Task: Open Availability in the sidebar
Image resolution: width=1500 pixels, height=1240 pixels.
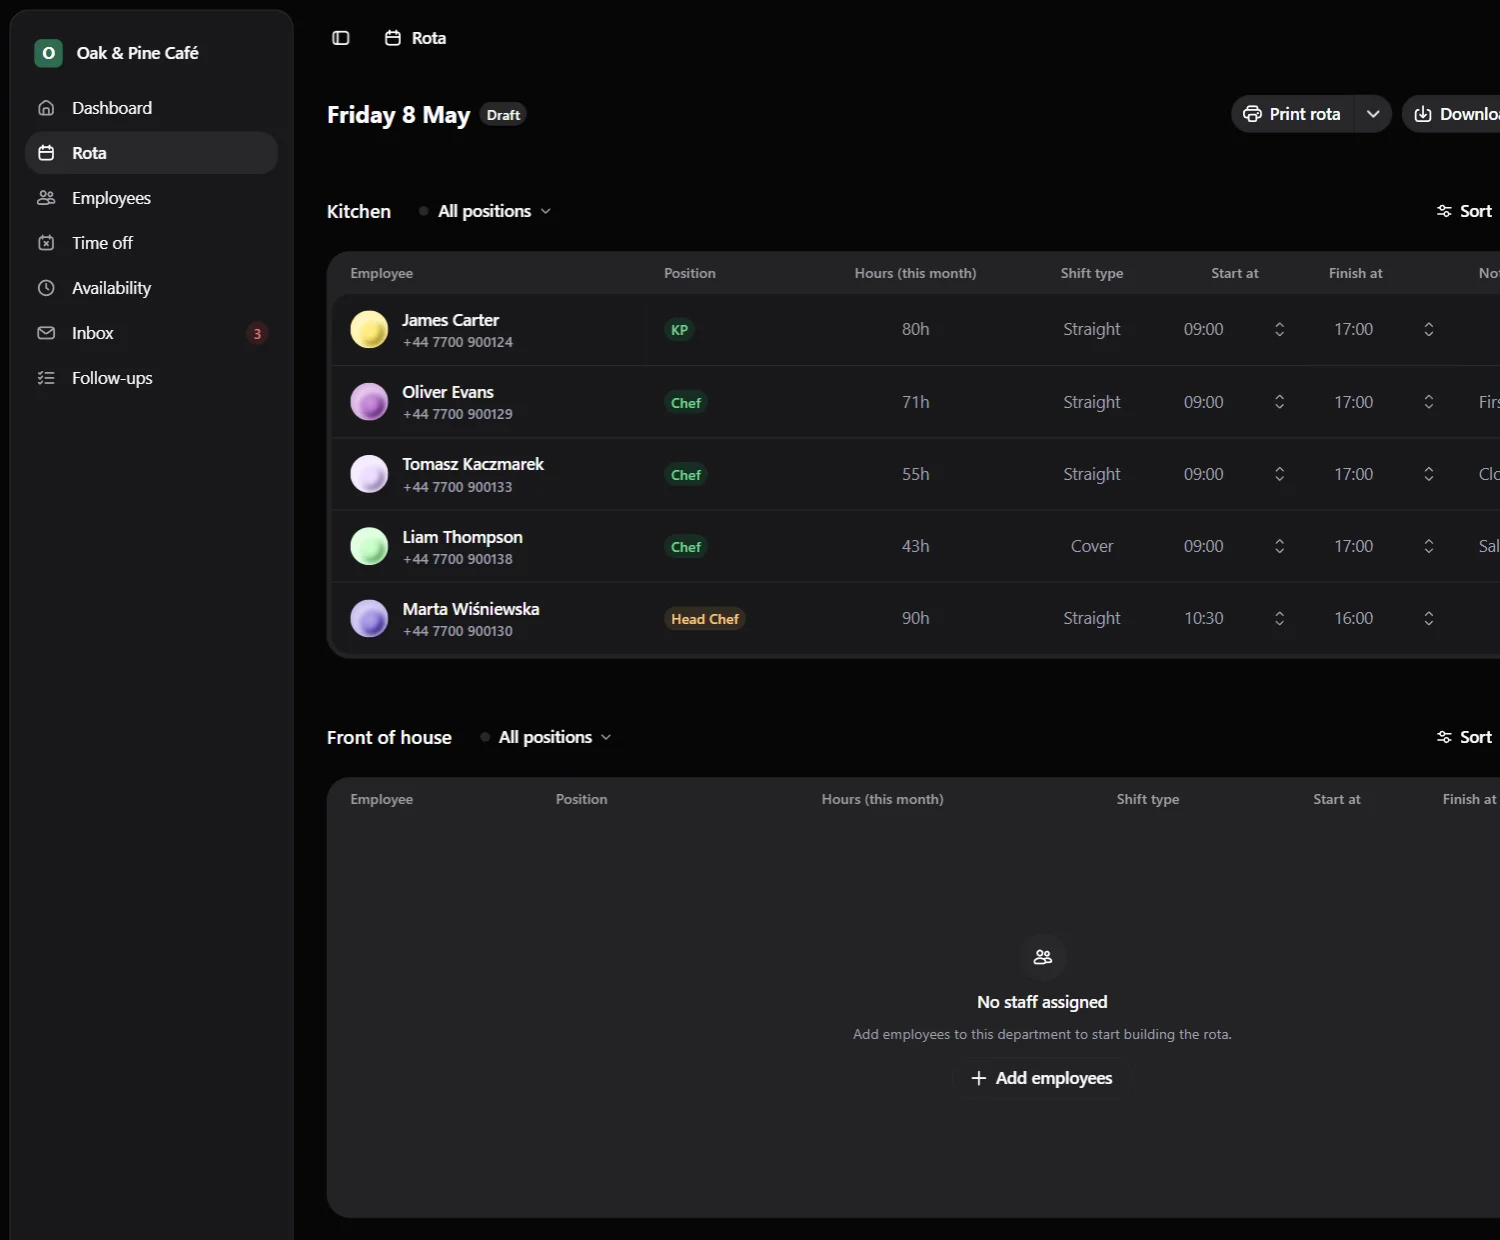Action: (151, 288)
